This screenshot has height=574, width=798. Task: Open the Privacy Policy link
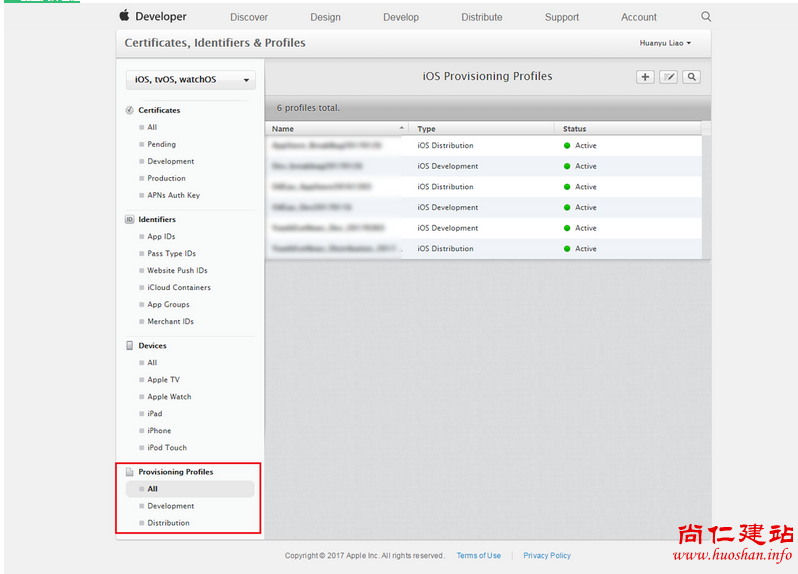tap(547, 556)
